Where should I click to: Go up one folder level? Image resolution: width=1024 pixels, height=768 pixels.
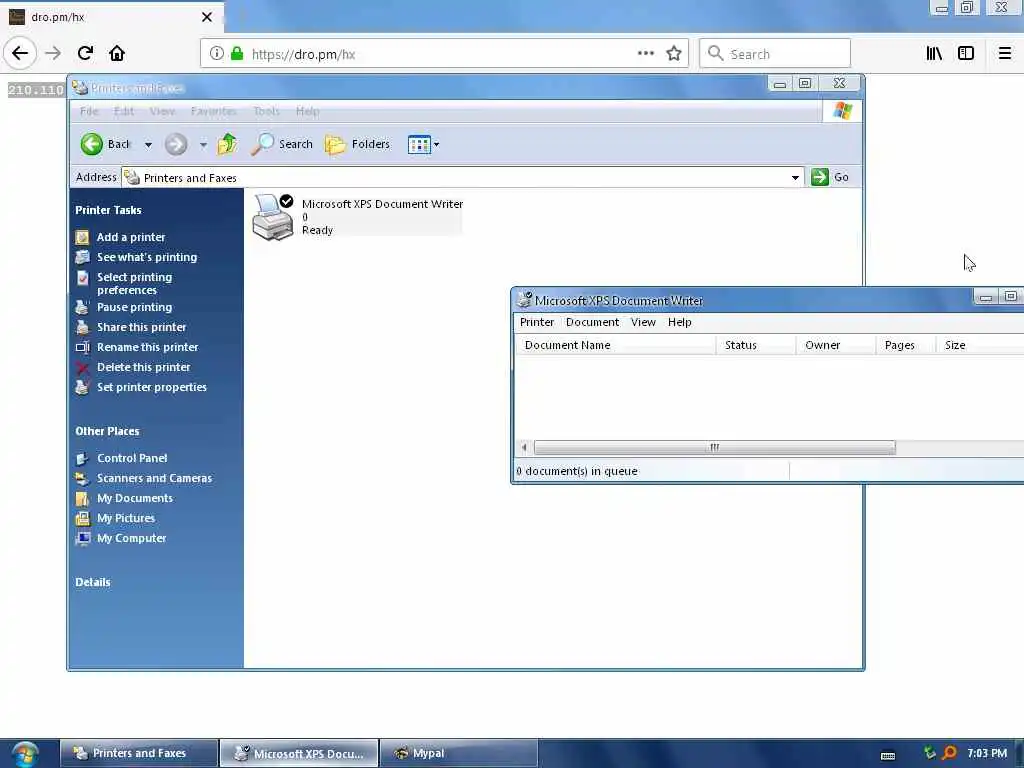[x=227, y=144]
